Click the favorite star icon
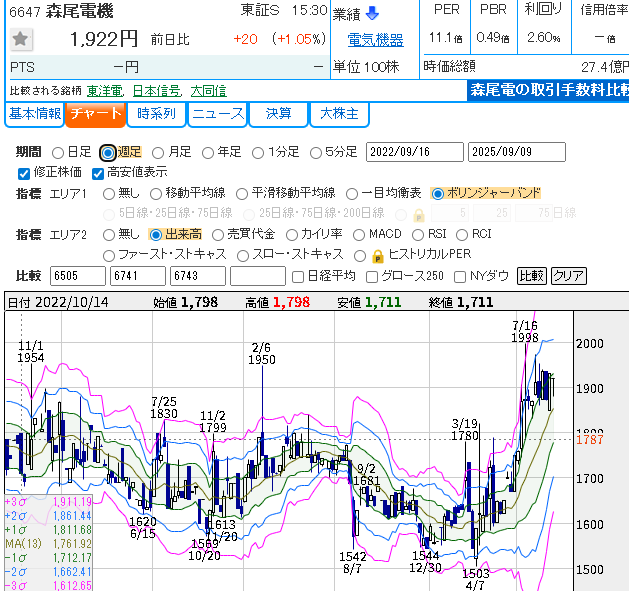Image resolution: width=629 pixels, height=591 pixels. [21, 40]
